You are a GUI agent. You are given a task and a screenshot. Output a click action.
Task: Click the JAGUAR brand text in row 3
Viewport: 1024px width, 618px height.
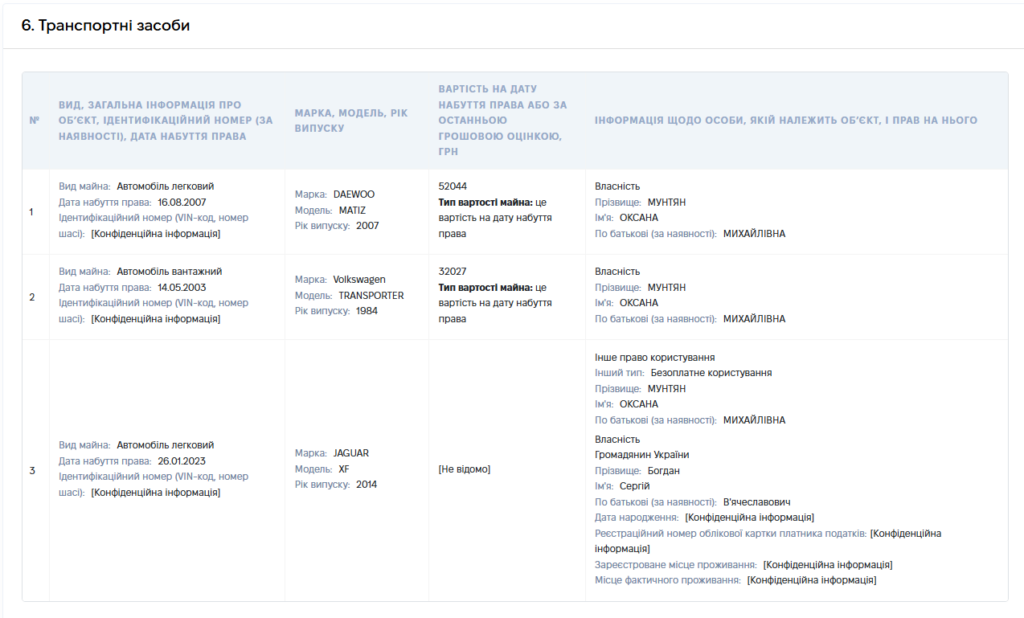point(351,453)
